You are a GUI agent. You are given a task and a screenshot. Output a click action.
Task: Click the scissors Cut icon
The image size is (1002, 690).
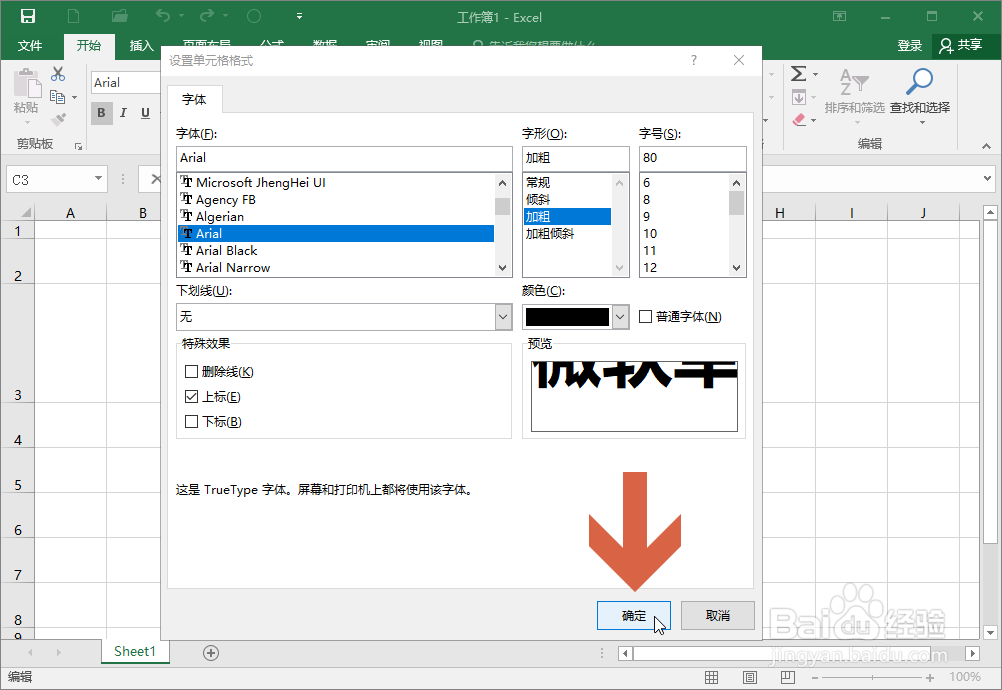(x=57, y=73)
